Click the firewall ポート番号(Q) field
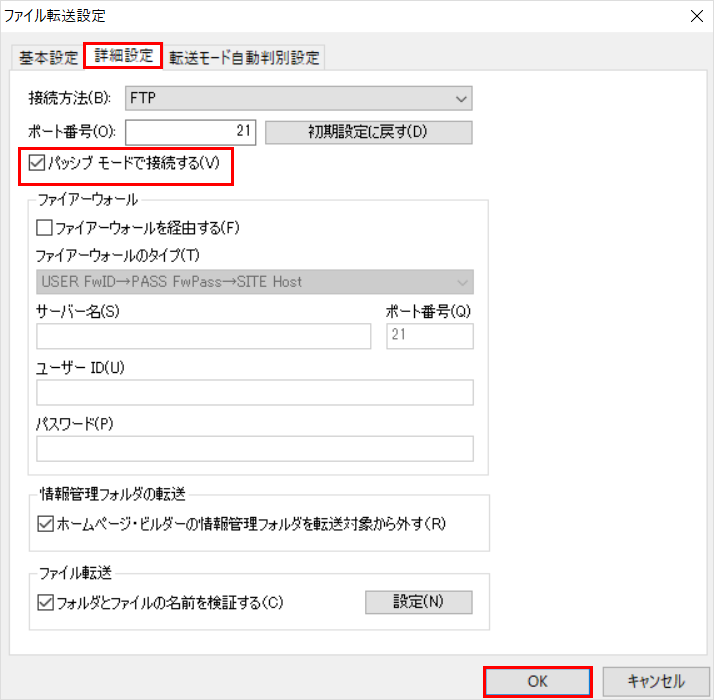The width and height of the screenshot is (714, 700). [429, 337]
